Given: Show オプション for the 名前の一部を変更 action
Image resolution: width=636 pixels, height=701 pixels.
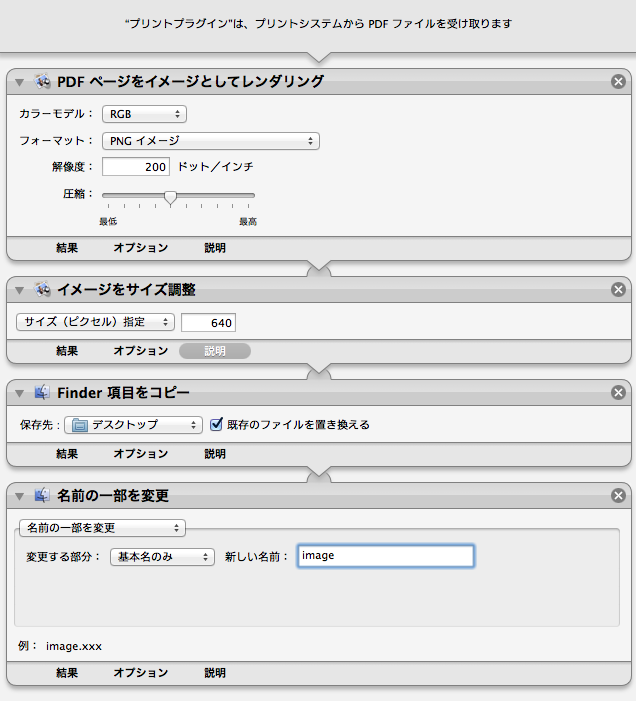Looking at the screenshot, I should click(141, 673).
